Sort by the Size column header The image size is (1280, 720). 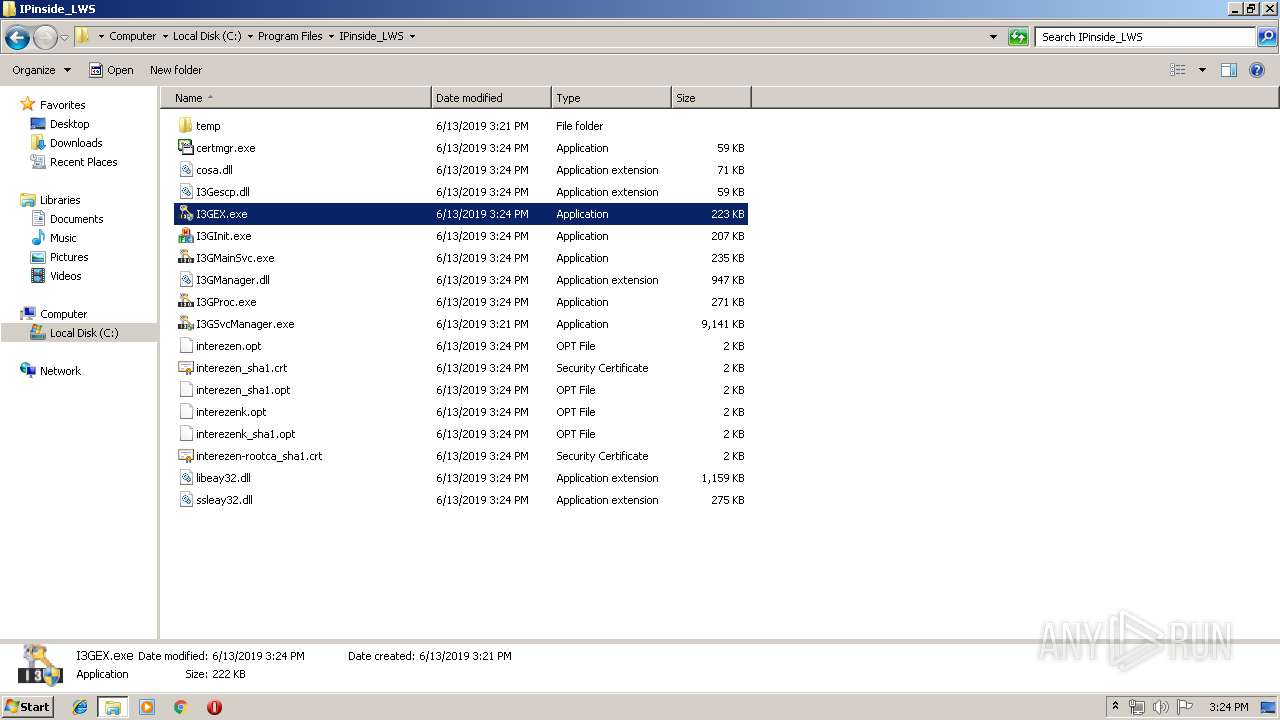click(x=711, y=98)
